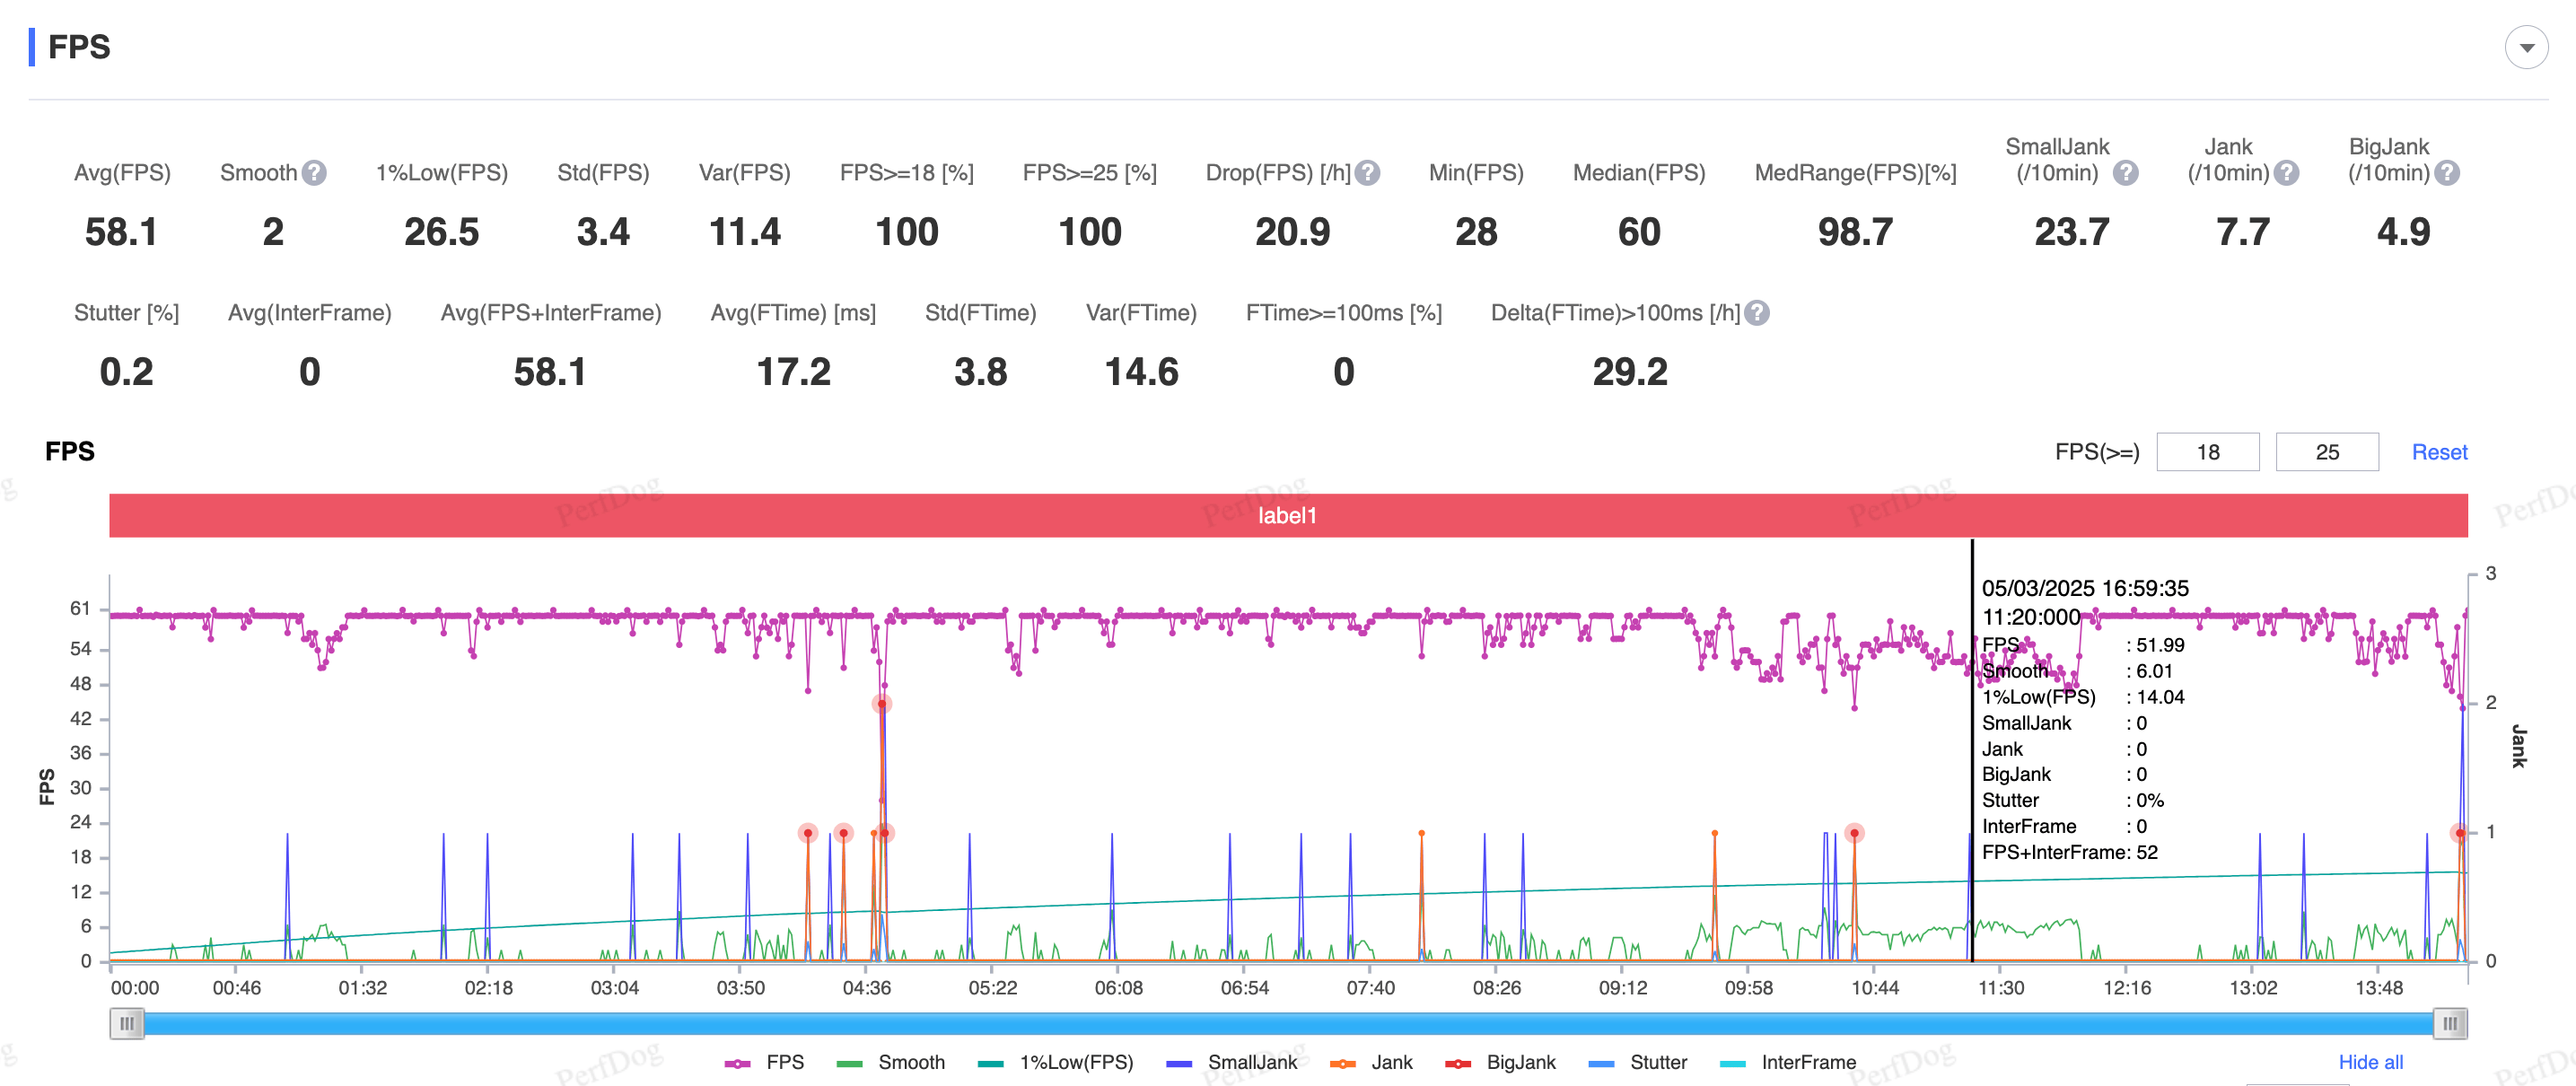
Task: Click the FPS threshold field showing 18
Action: 2207,452
